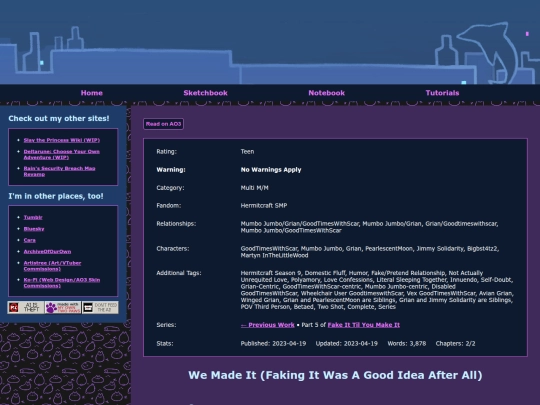Click the 'Hermitcraft SMP' fandom text
Screen dimensions: 540x405
pos(264,206)
